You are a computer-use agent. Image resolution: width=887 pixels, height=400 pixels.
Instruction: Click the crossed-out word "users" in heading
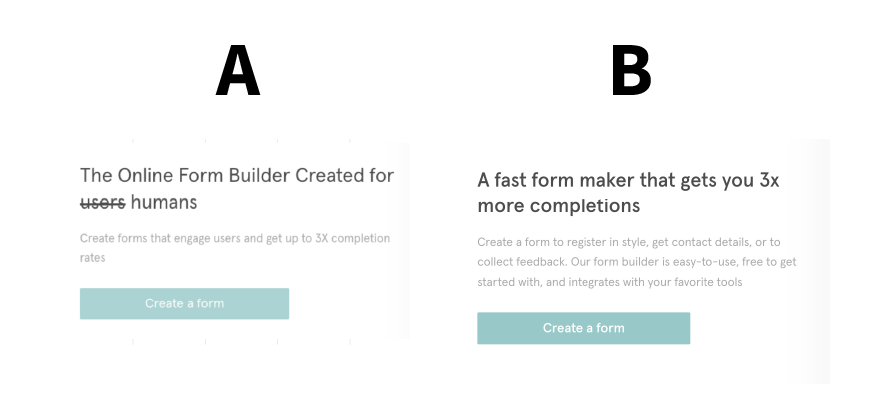point(102,202)
